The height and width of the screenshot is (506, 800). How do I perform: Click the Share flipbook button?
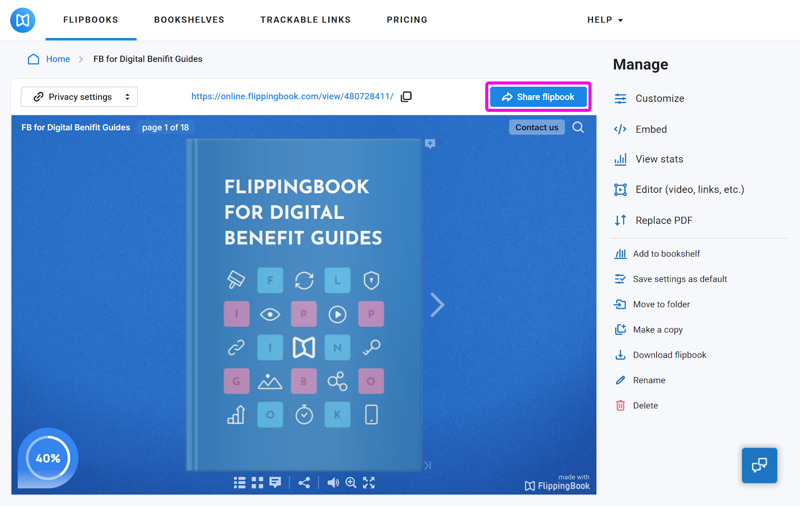tap(538, 97)
